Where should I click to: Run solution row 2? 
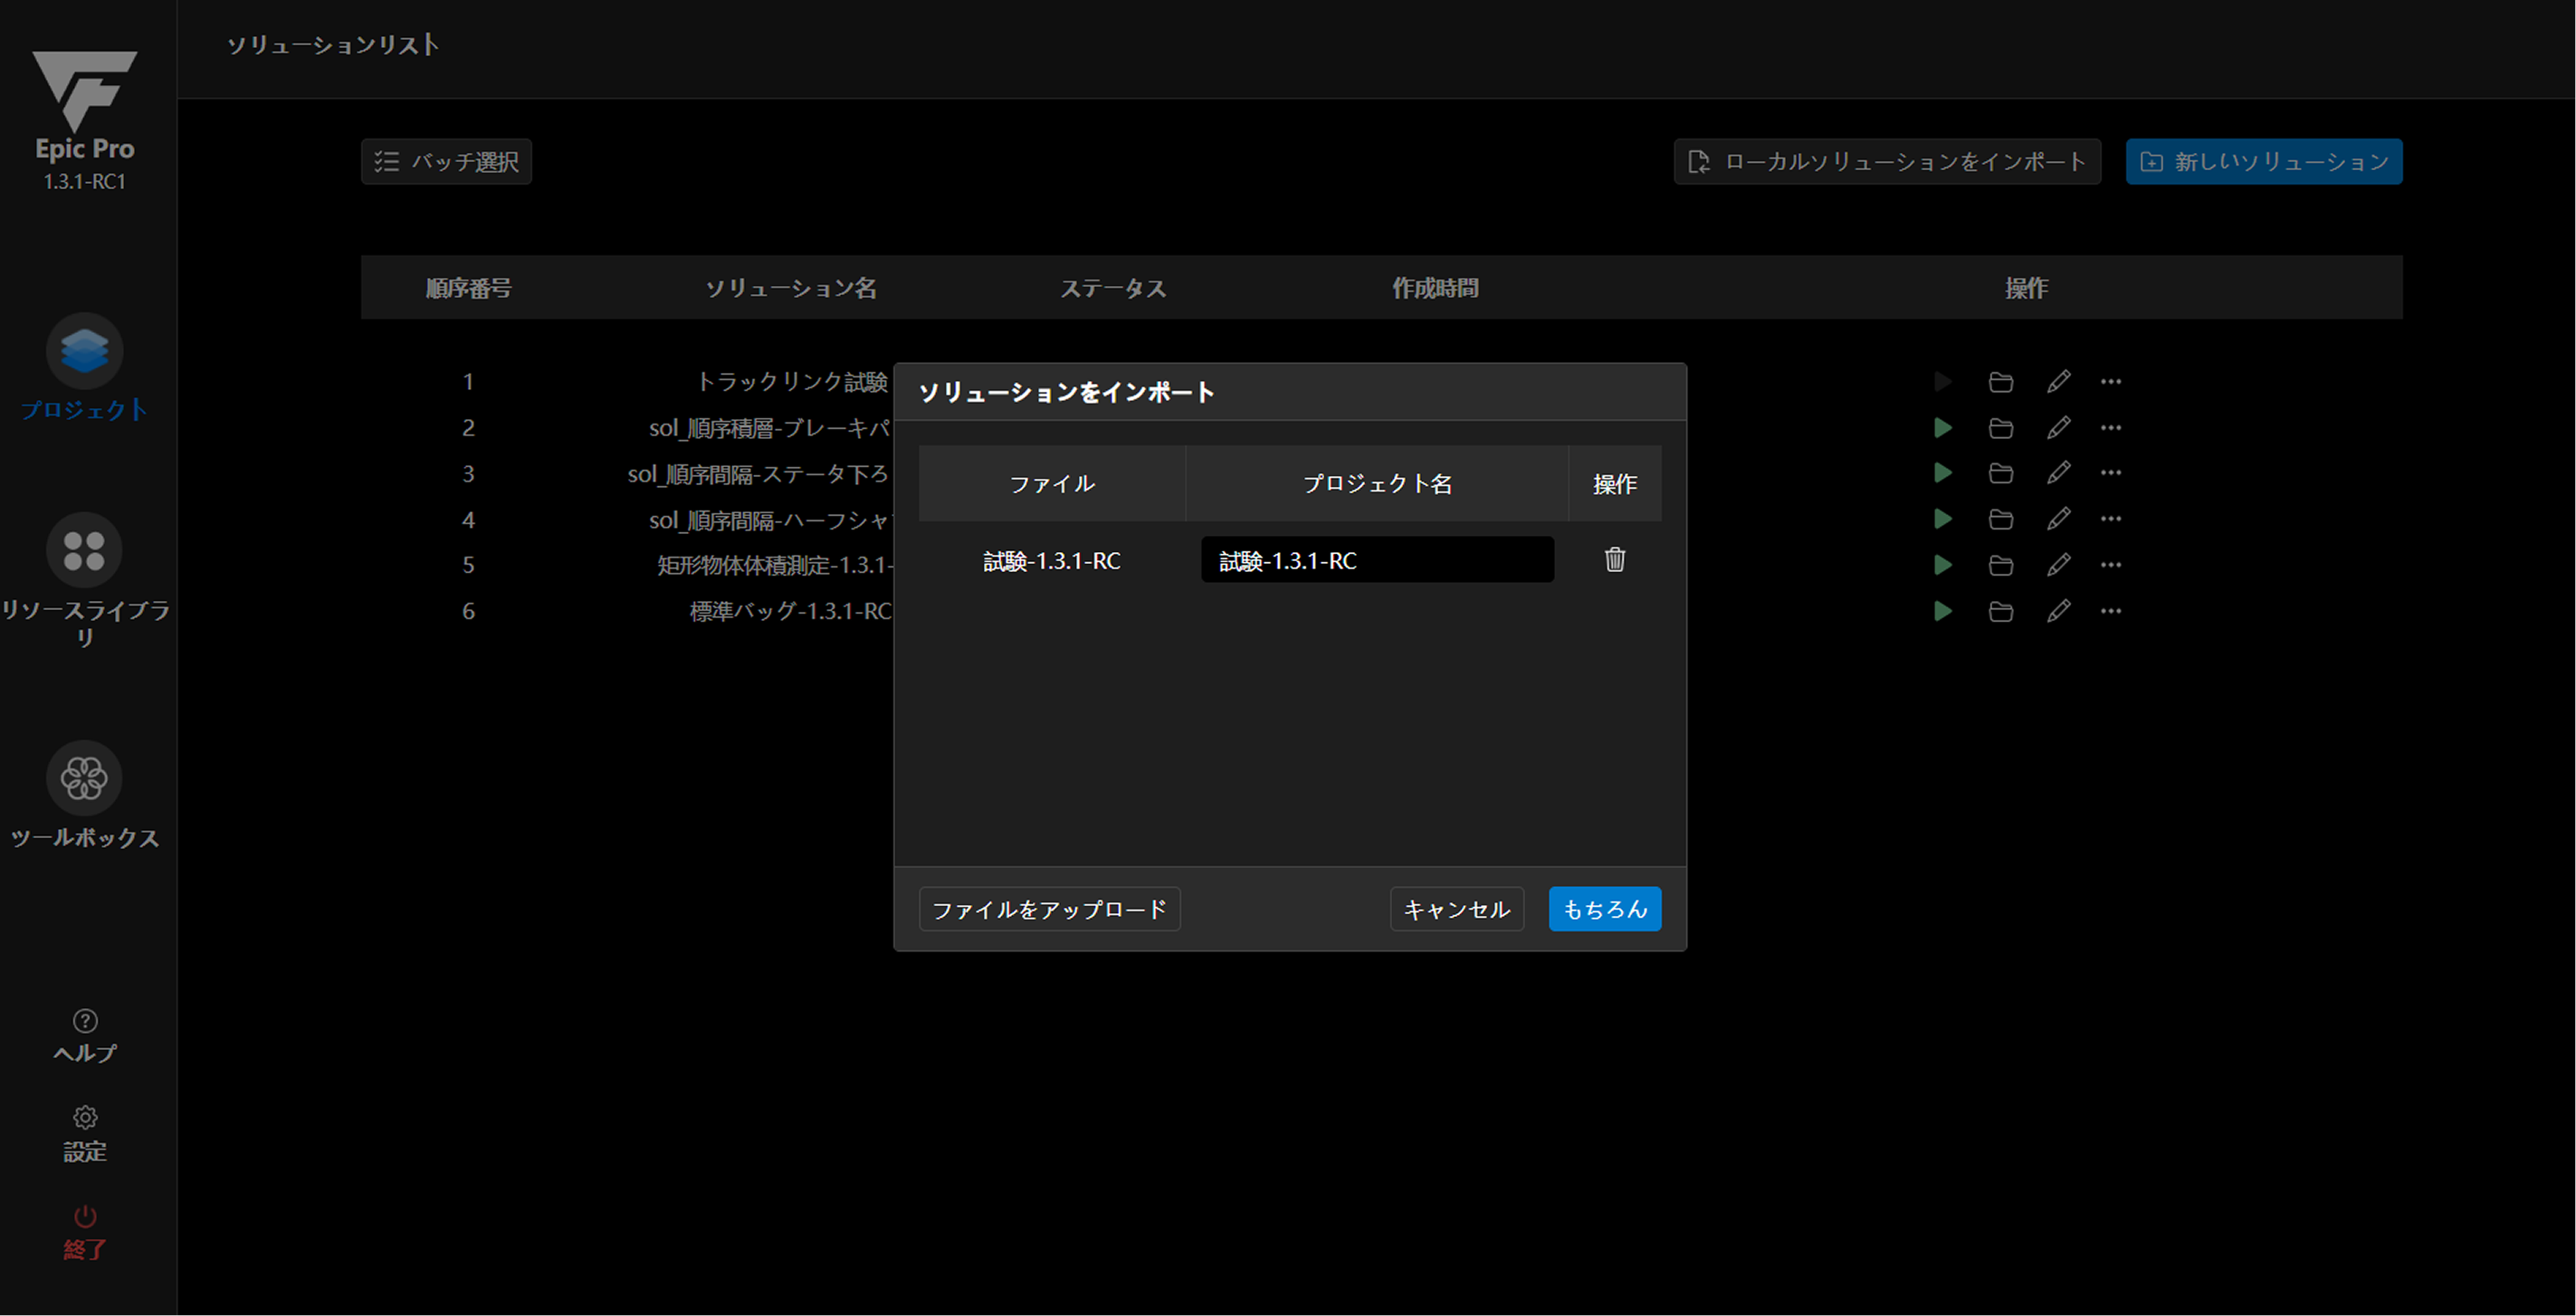click(x=1942, y=428)
